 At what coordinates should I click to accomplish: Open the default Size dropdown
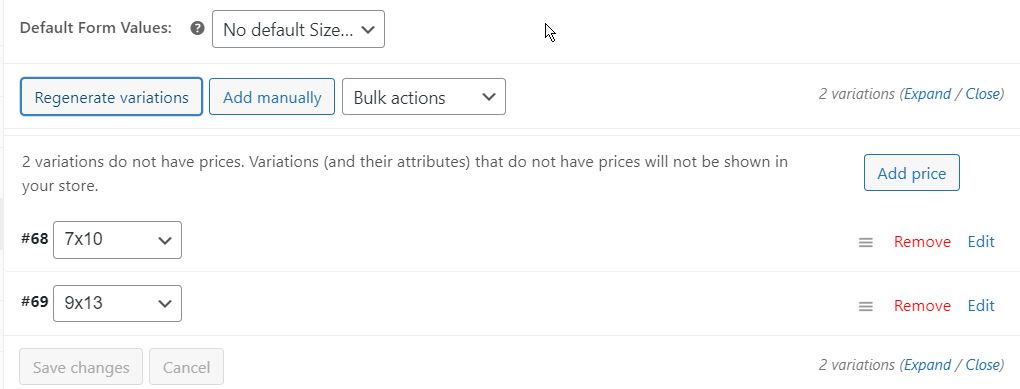point(299,29)
